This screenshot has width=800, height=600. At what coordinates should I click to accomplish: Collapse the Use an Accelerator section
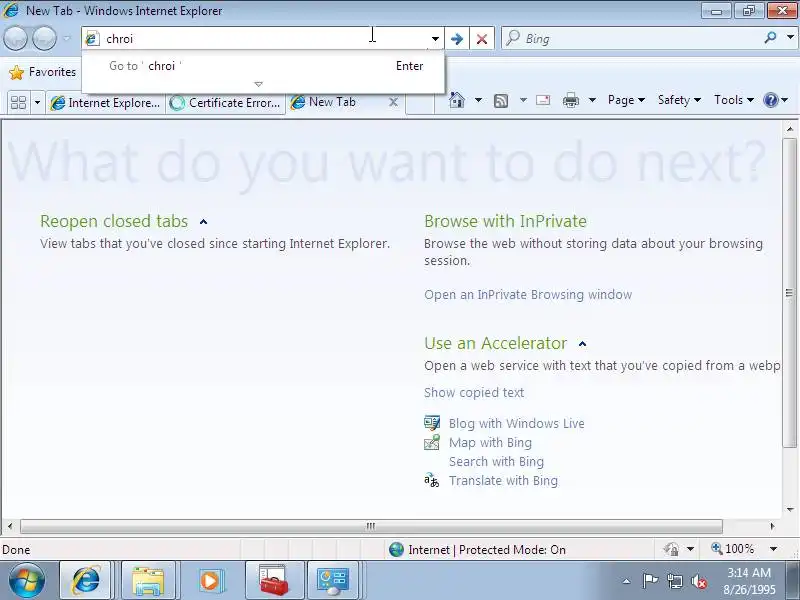point(583,344)
